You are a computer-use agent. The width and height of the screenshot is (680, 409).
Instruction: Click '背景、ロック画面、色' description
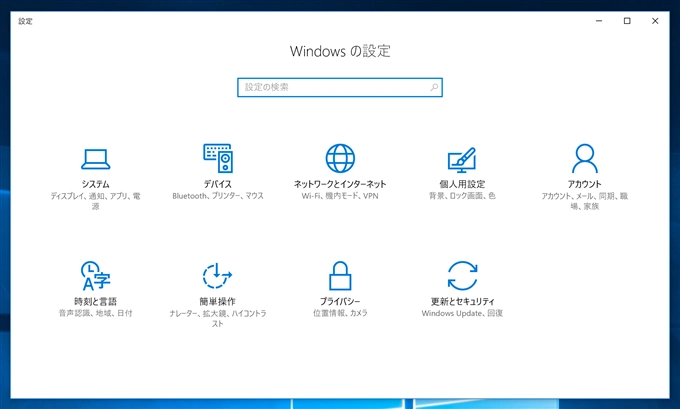[462, 196]
